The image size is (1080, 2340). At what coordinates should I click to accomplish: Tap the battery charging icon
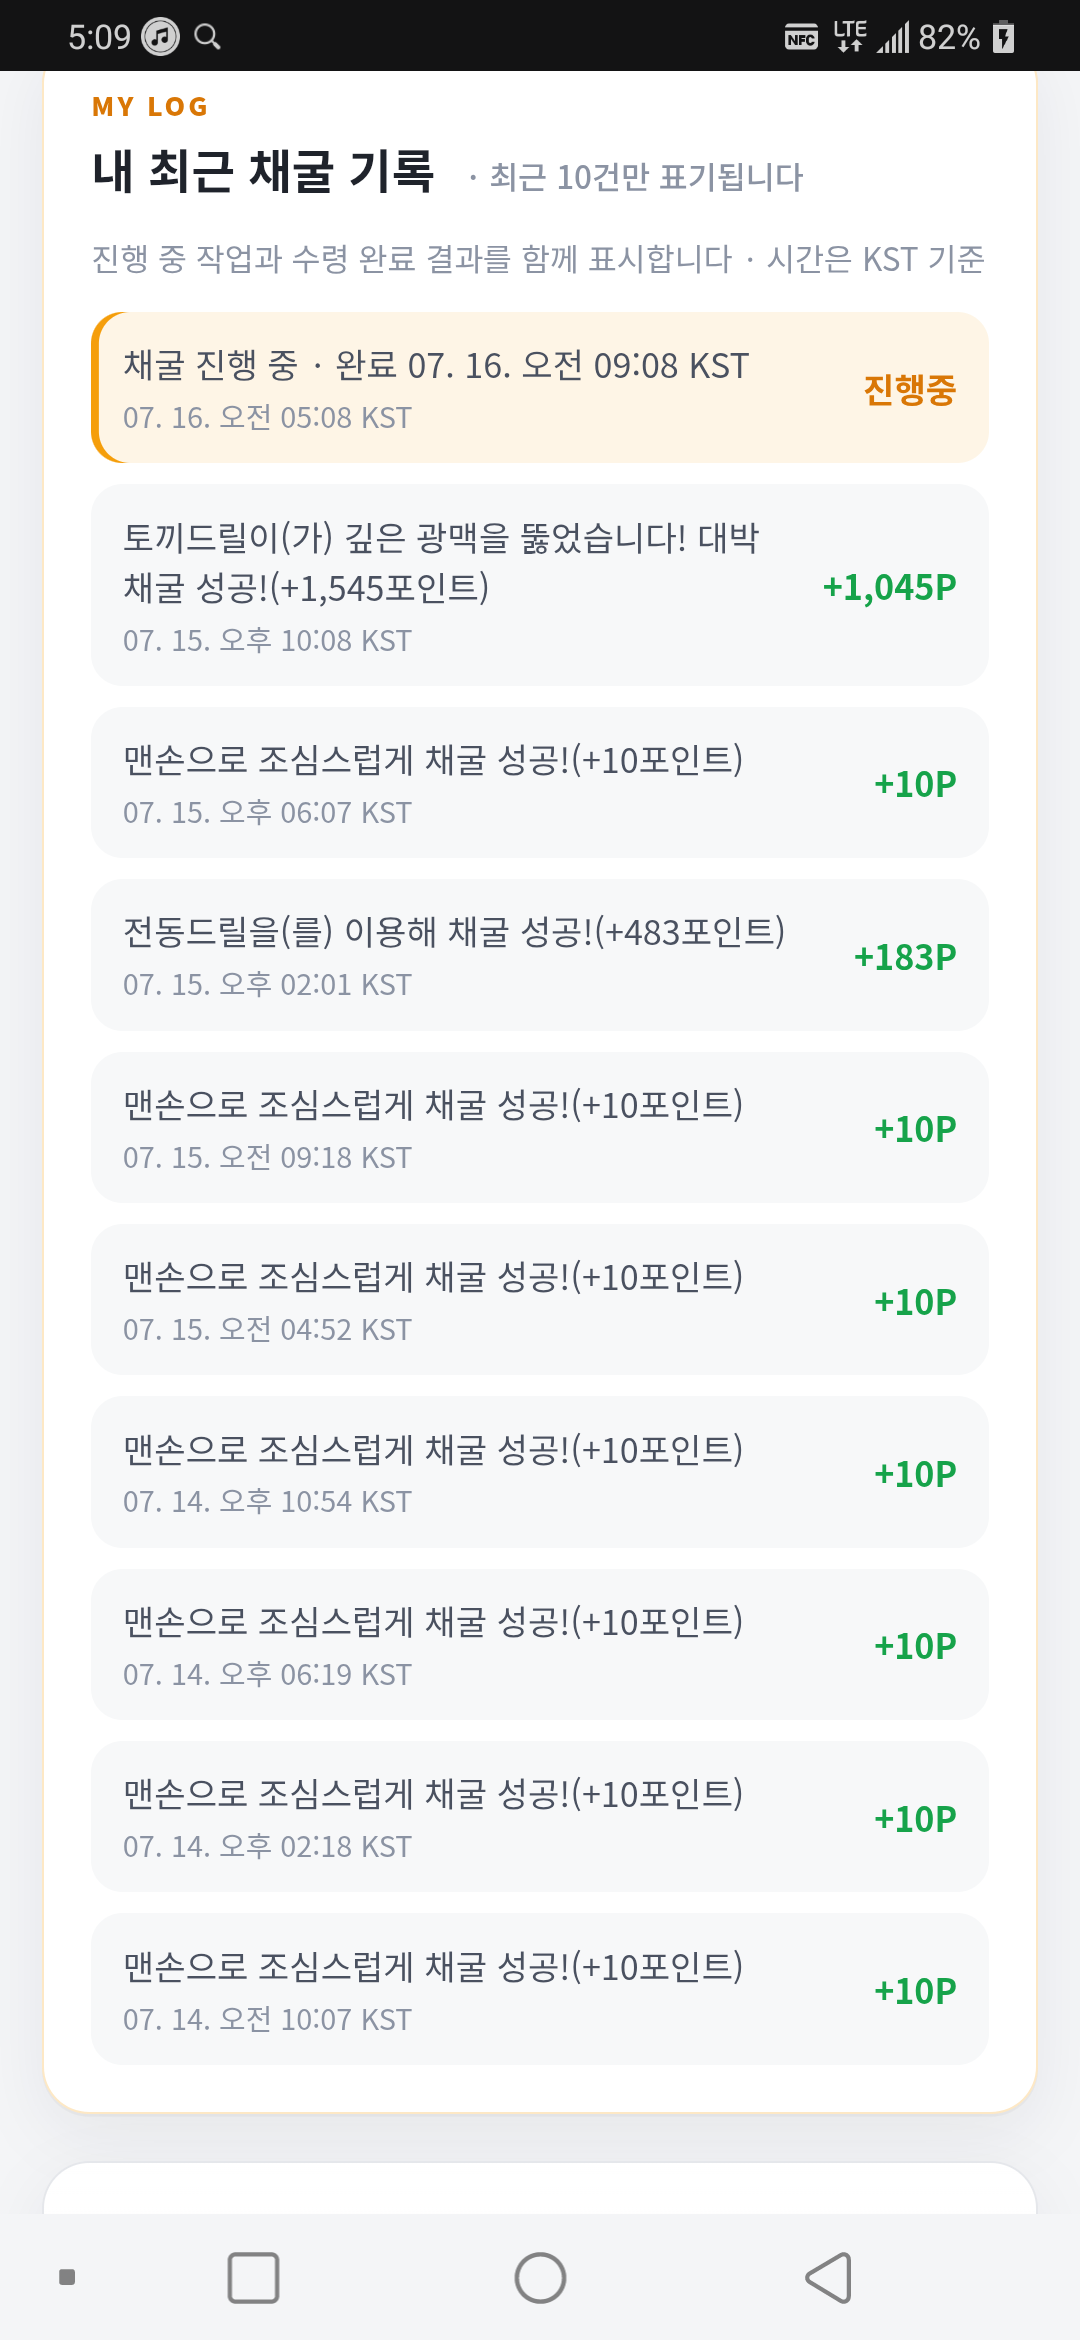point(1003,37)
